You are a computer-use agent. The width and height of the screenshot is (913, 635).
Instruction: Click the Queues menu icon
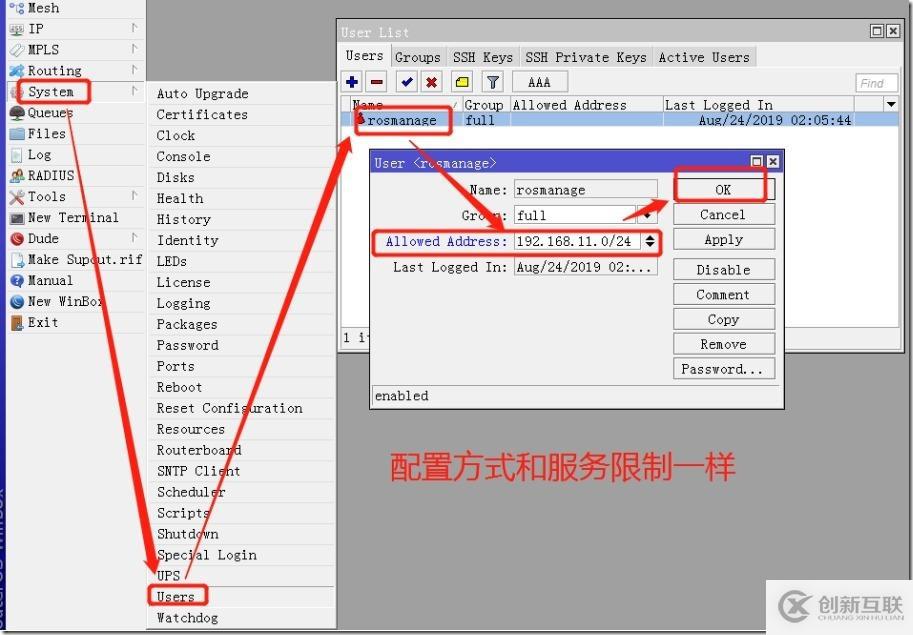[x=16, y=112]
